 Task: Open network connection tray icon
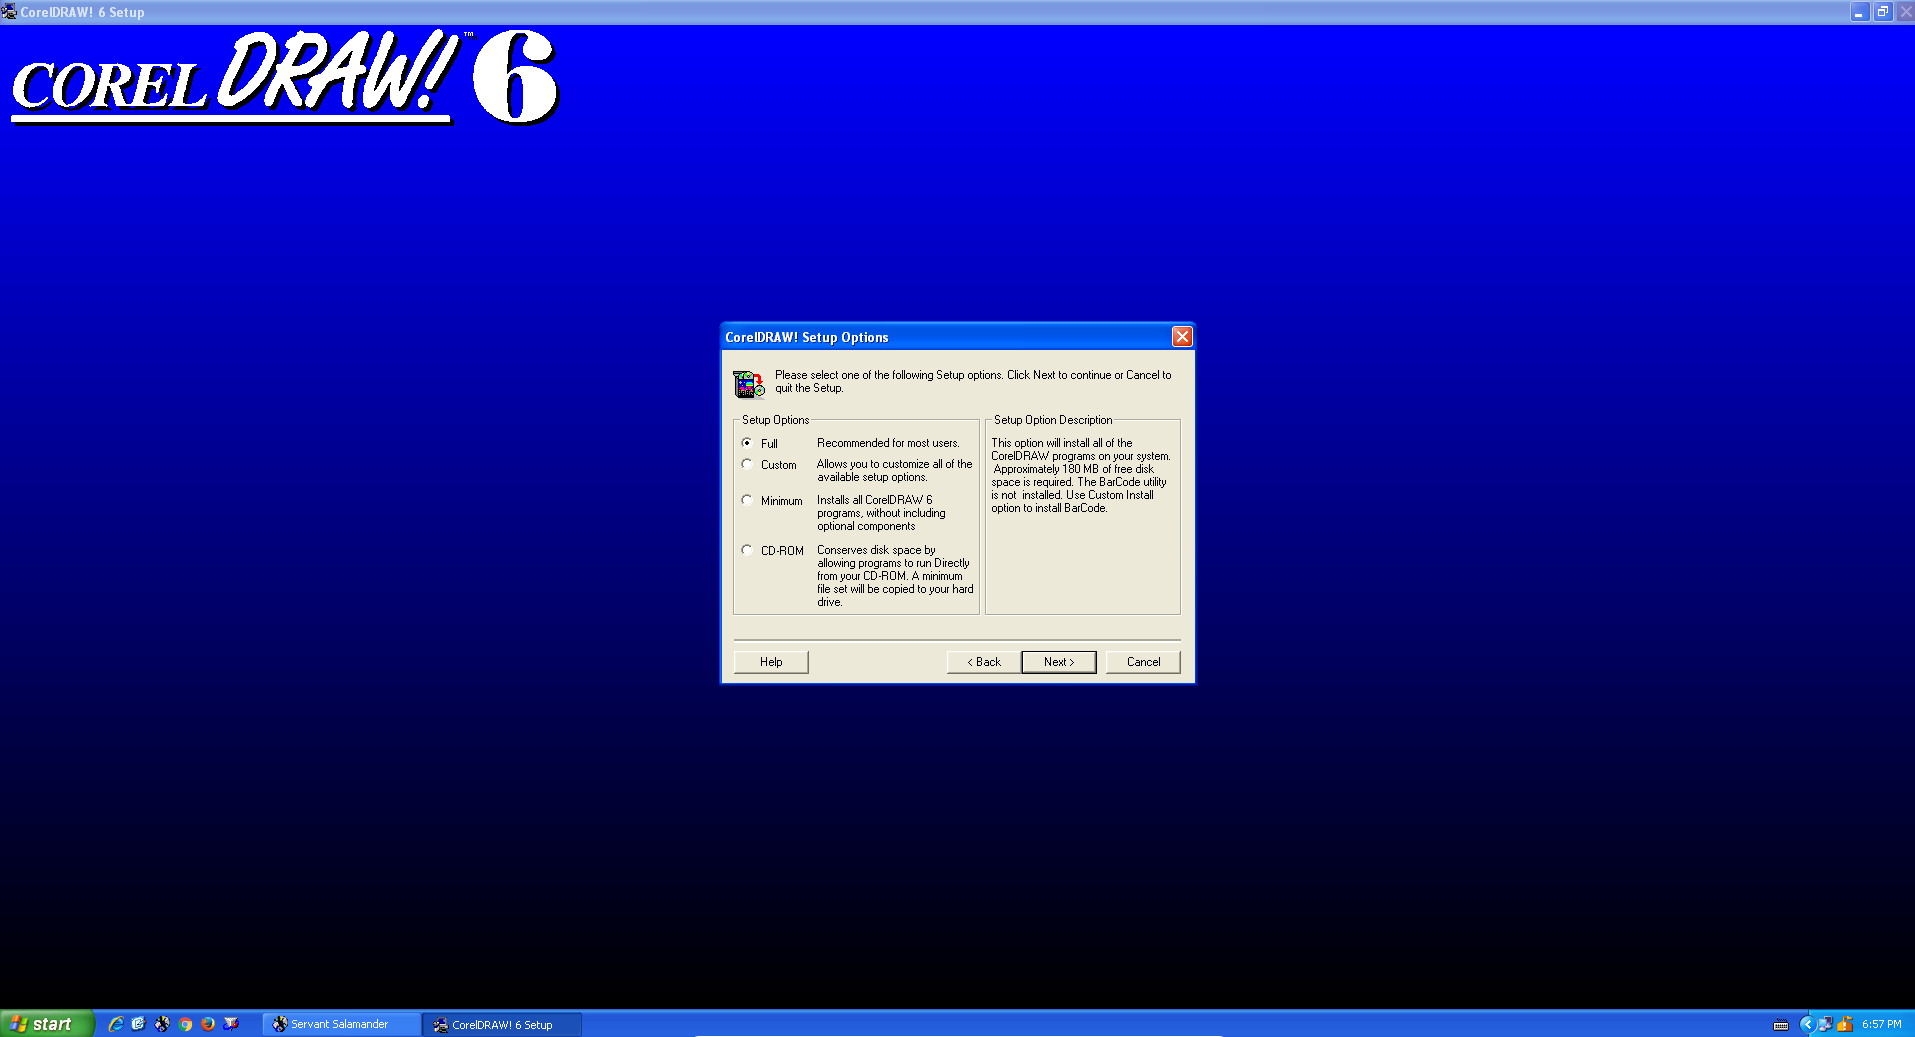[x=1825, y=1024]
